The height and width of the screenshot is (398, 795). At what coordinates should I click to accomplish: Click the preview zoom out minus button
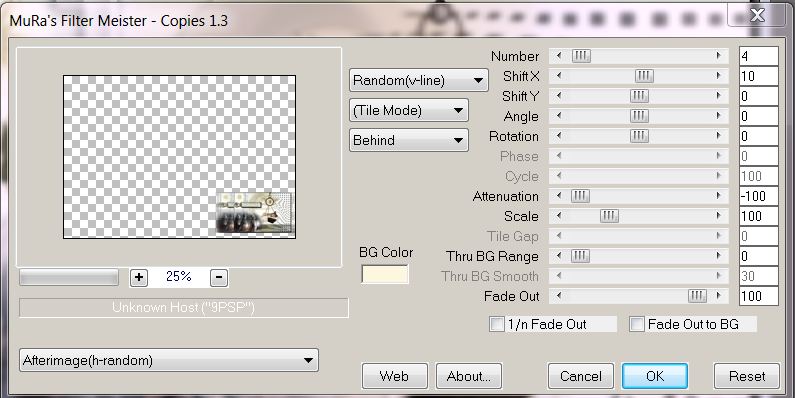click(x=219, y=277)
